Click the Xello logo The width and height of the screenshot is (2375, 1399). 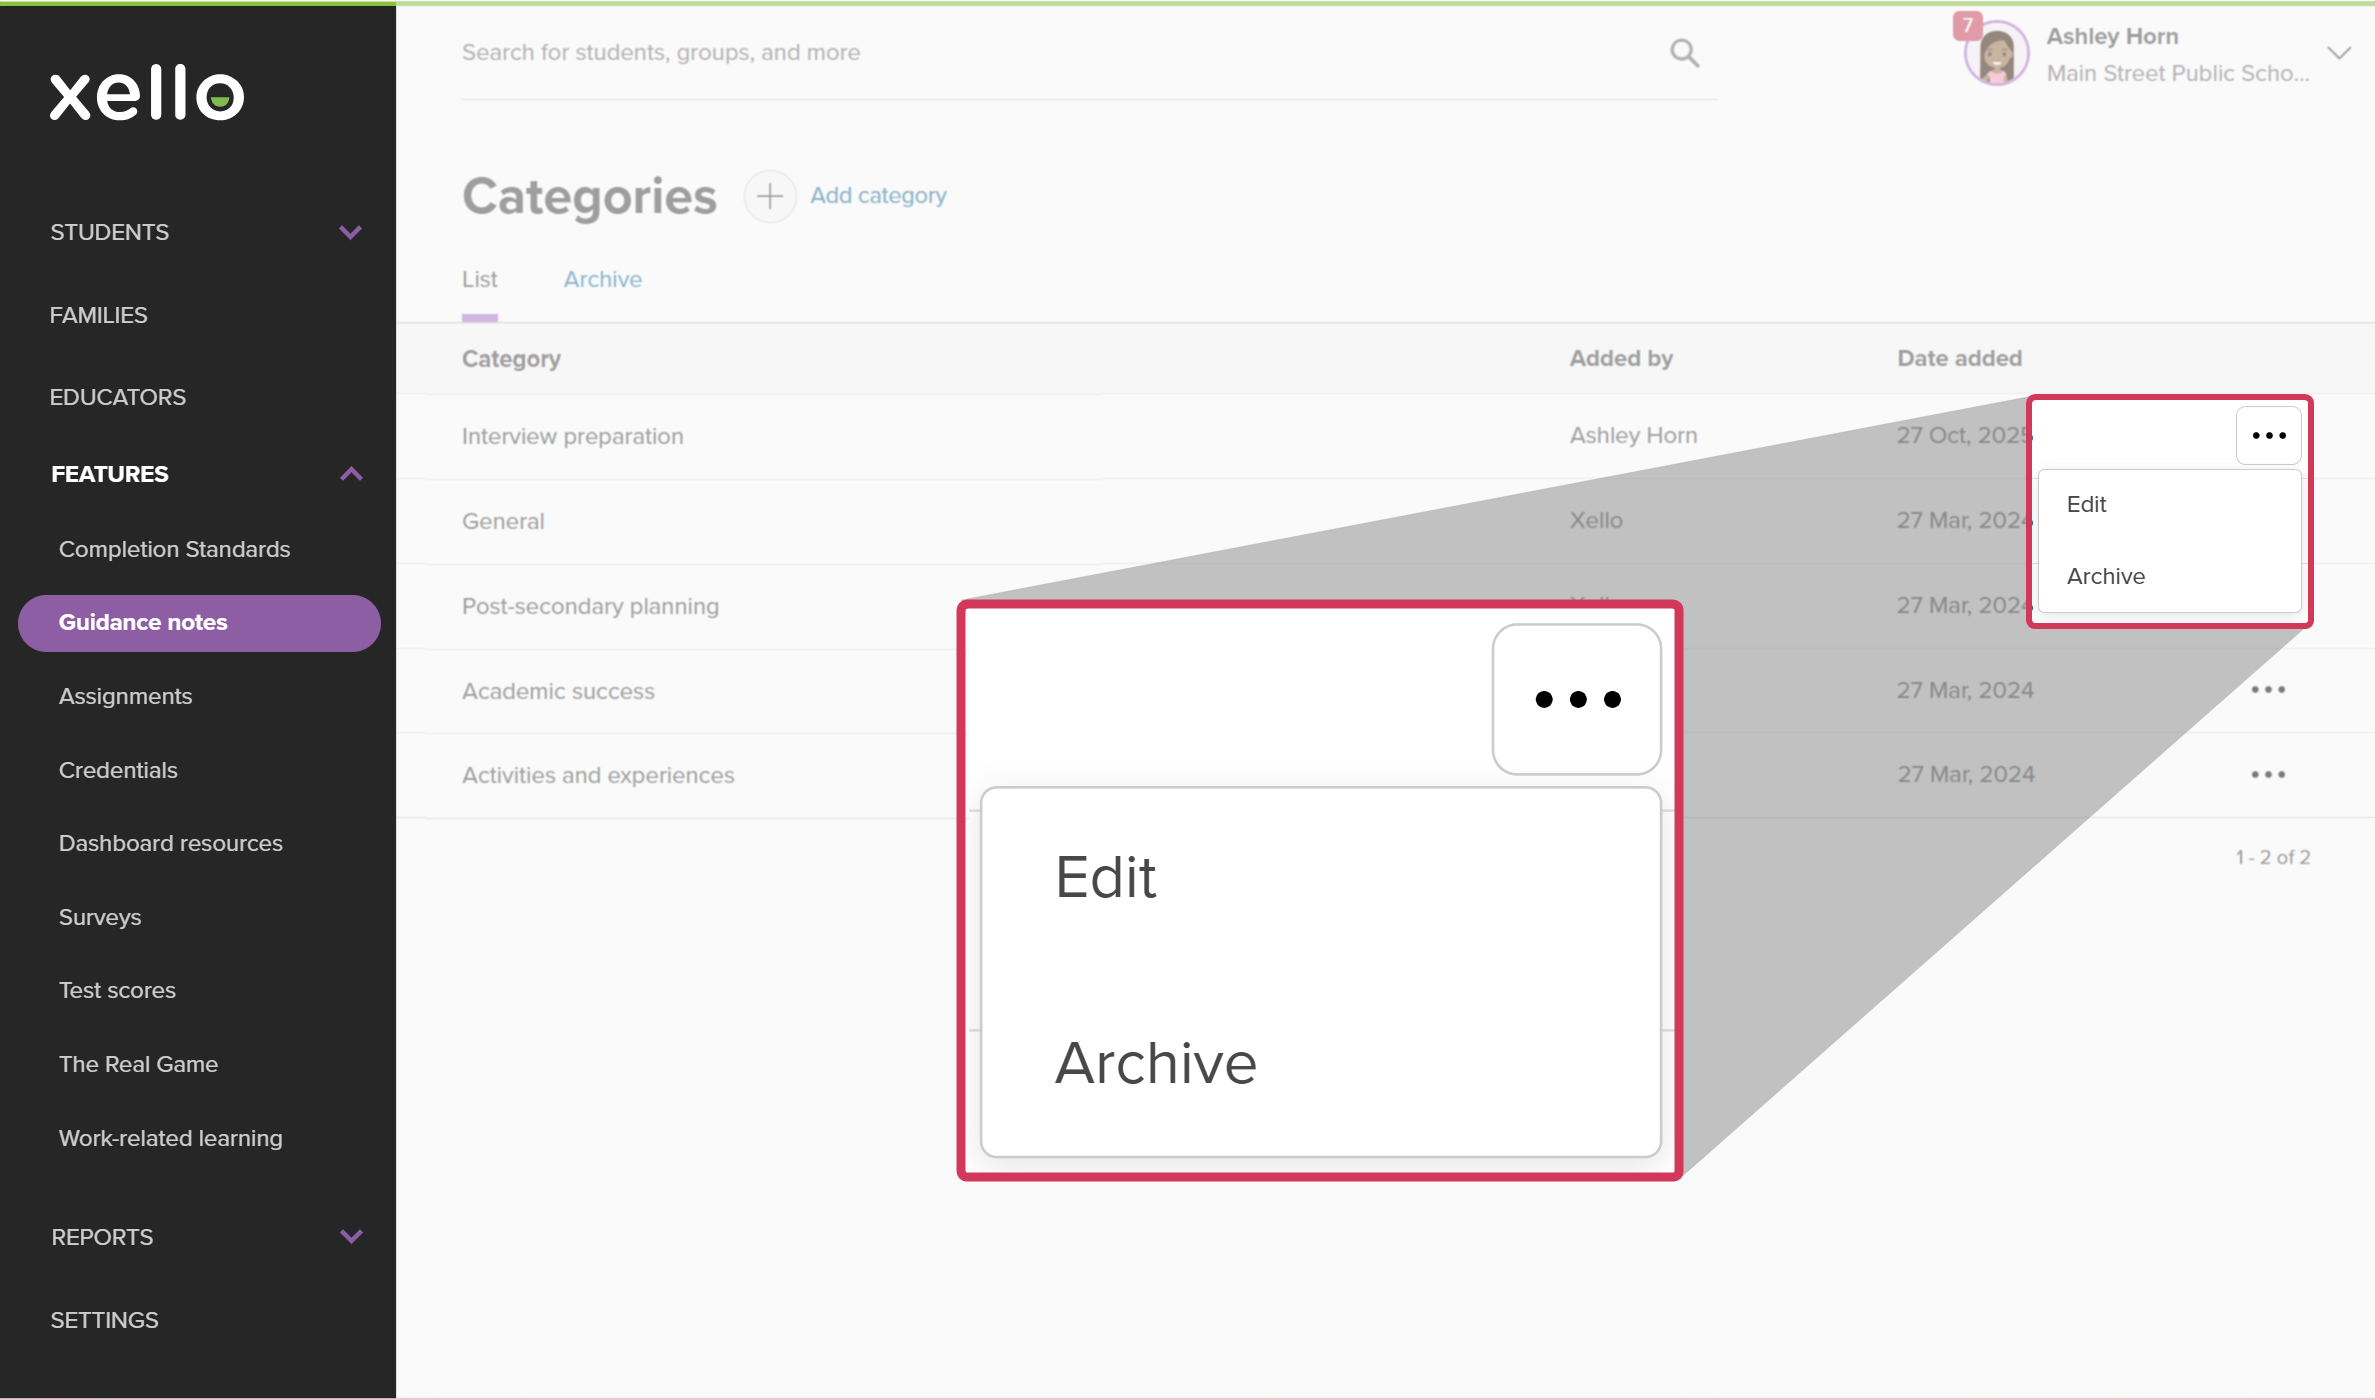pos(147,93)
